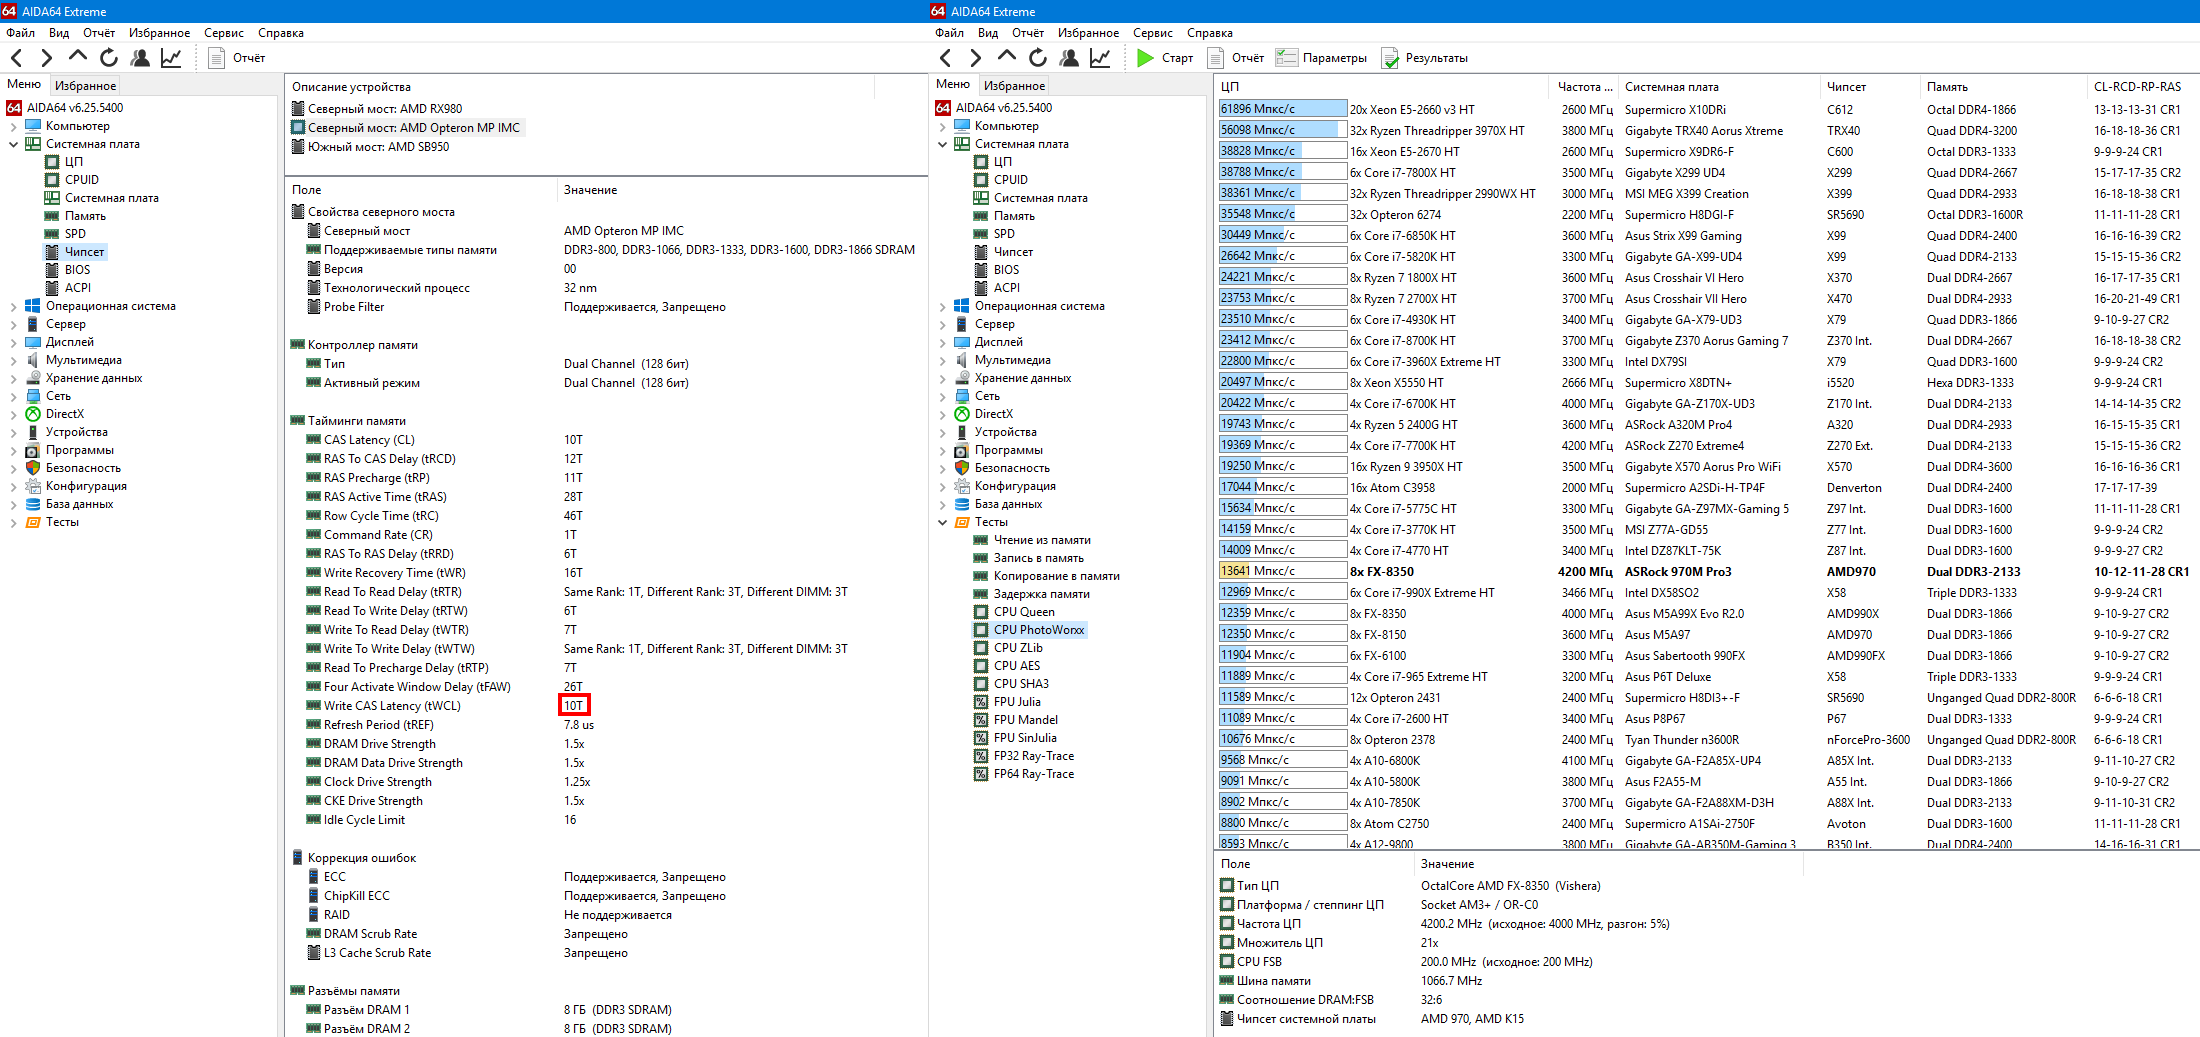Click the Хранение данных icon in right window tree

(962, 378)
